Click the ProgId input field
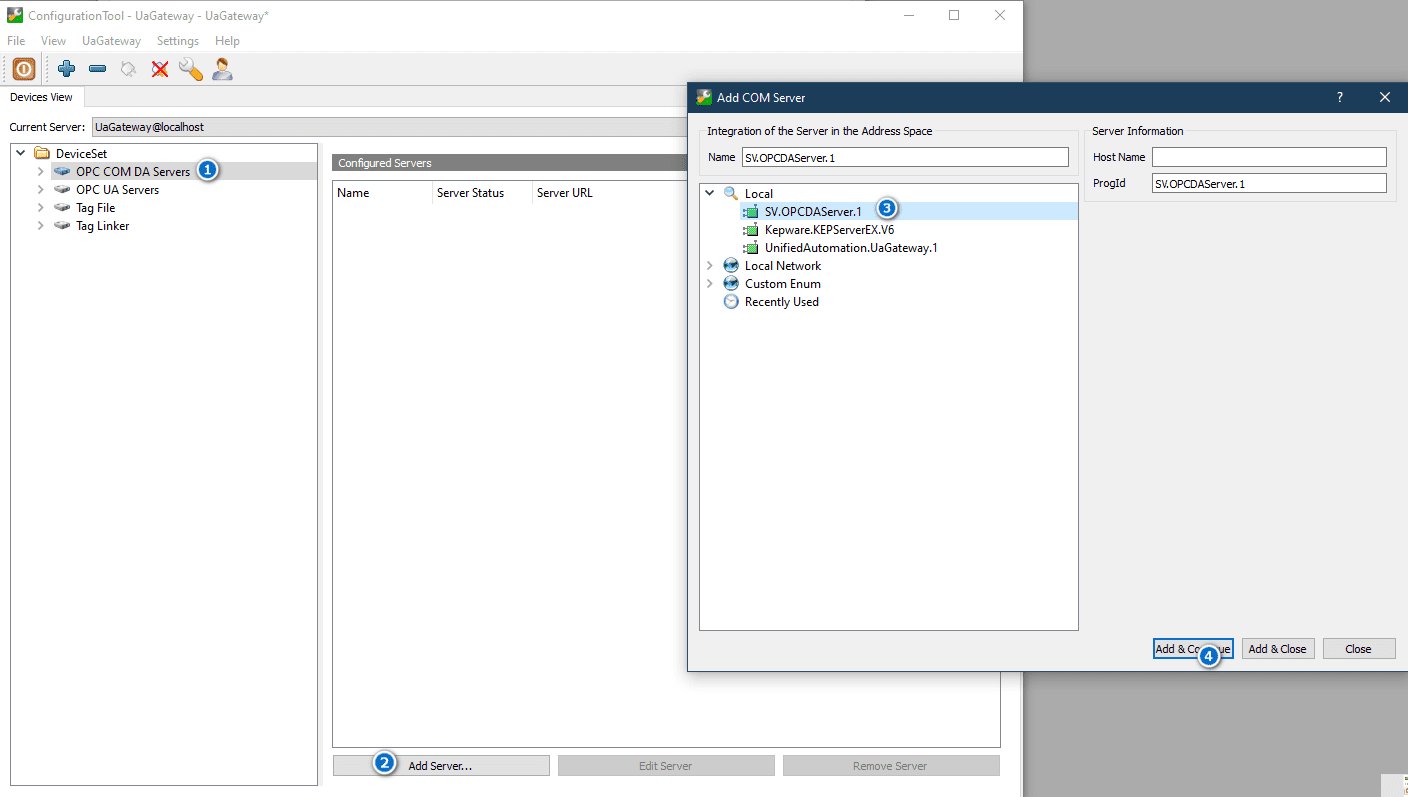Screen dimensions: 1408x797 click(1269, 183)
